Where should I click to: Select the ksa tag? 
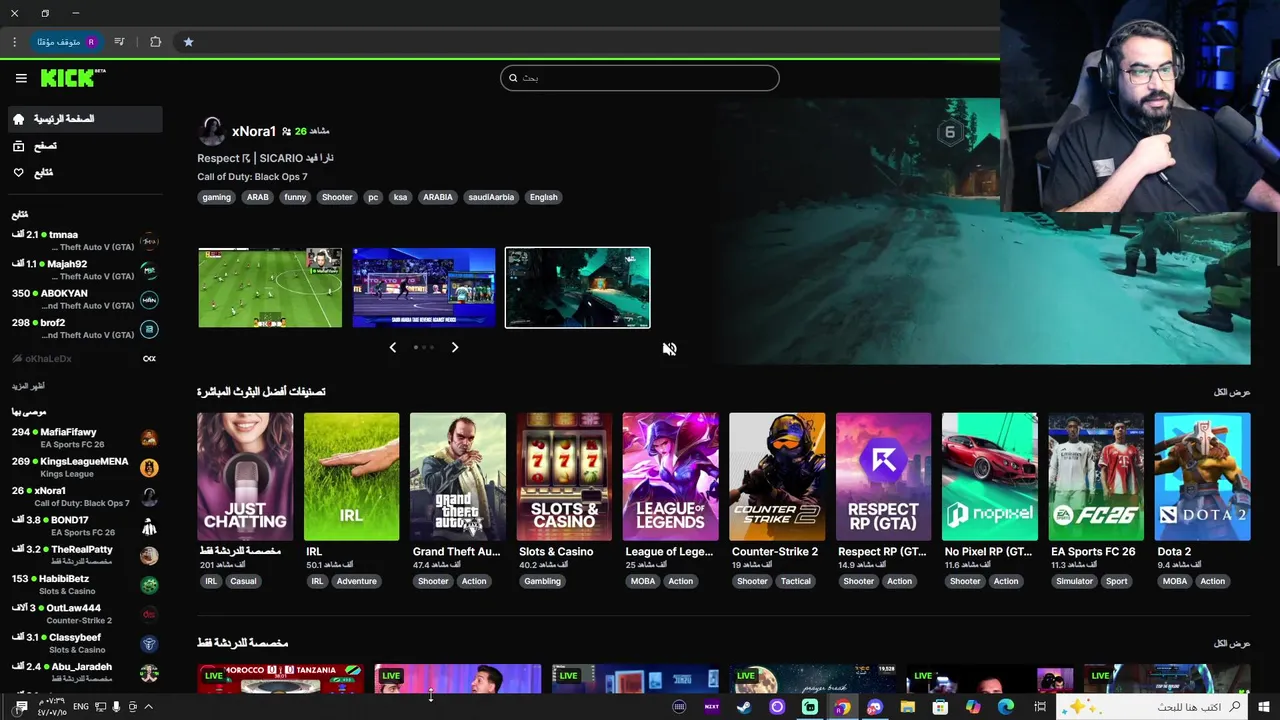[x=400, y=197]
